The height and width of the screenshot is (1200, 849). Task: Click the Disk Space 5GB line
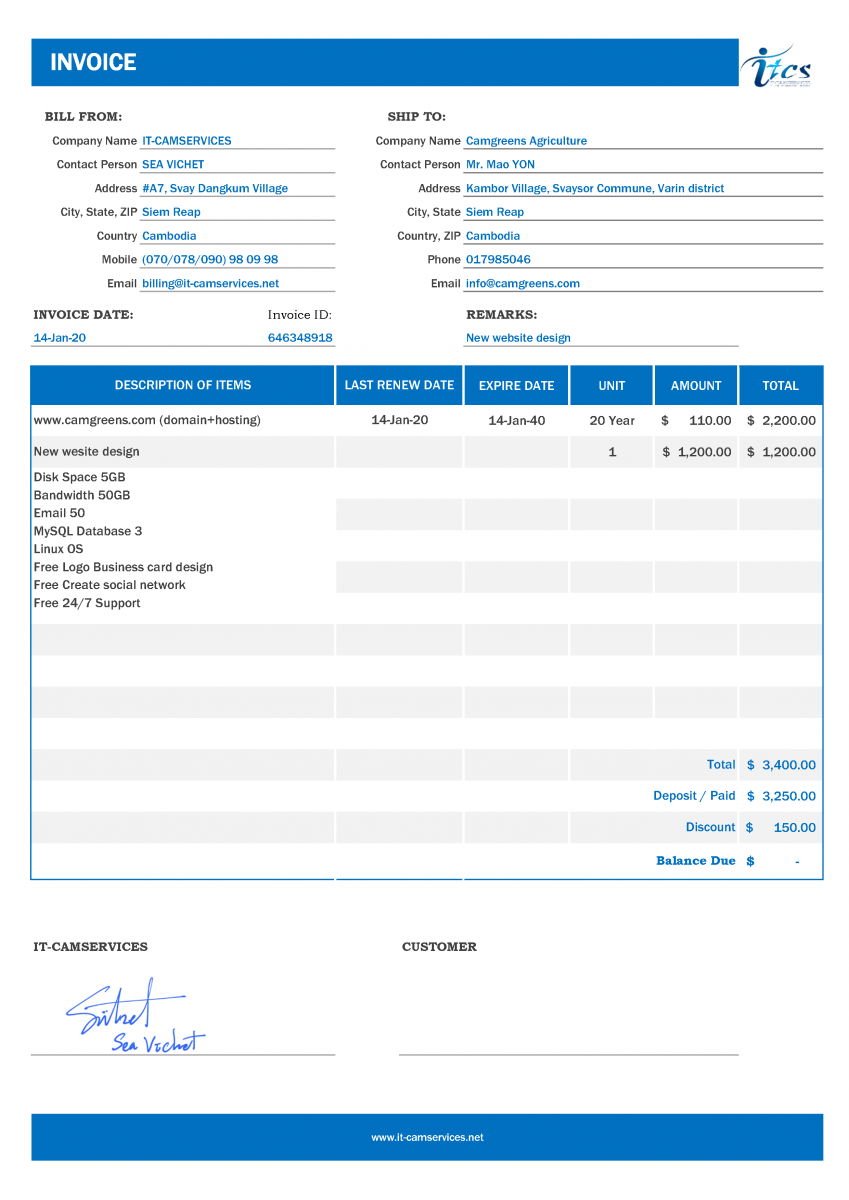(79, 477)
